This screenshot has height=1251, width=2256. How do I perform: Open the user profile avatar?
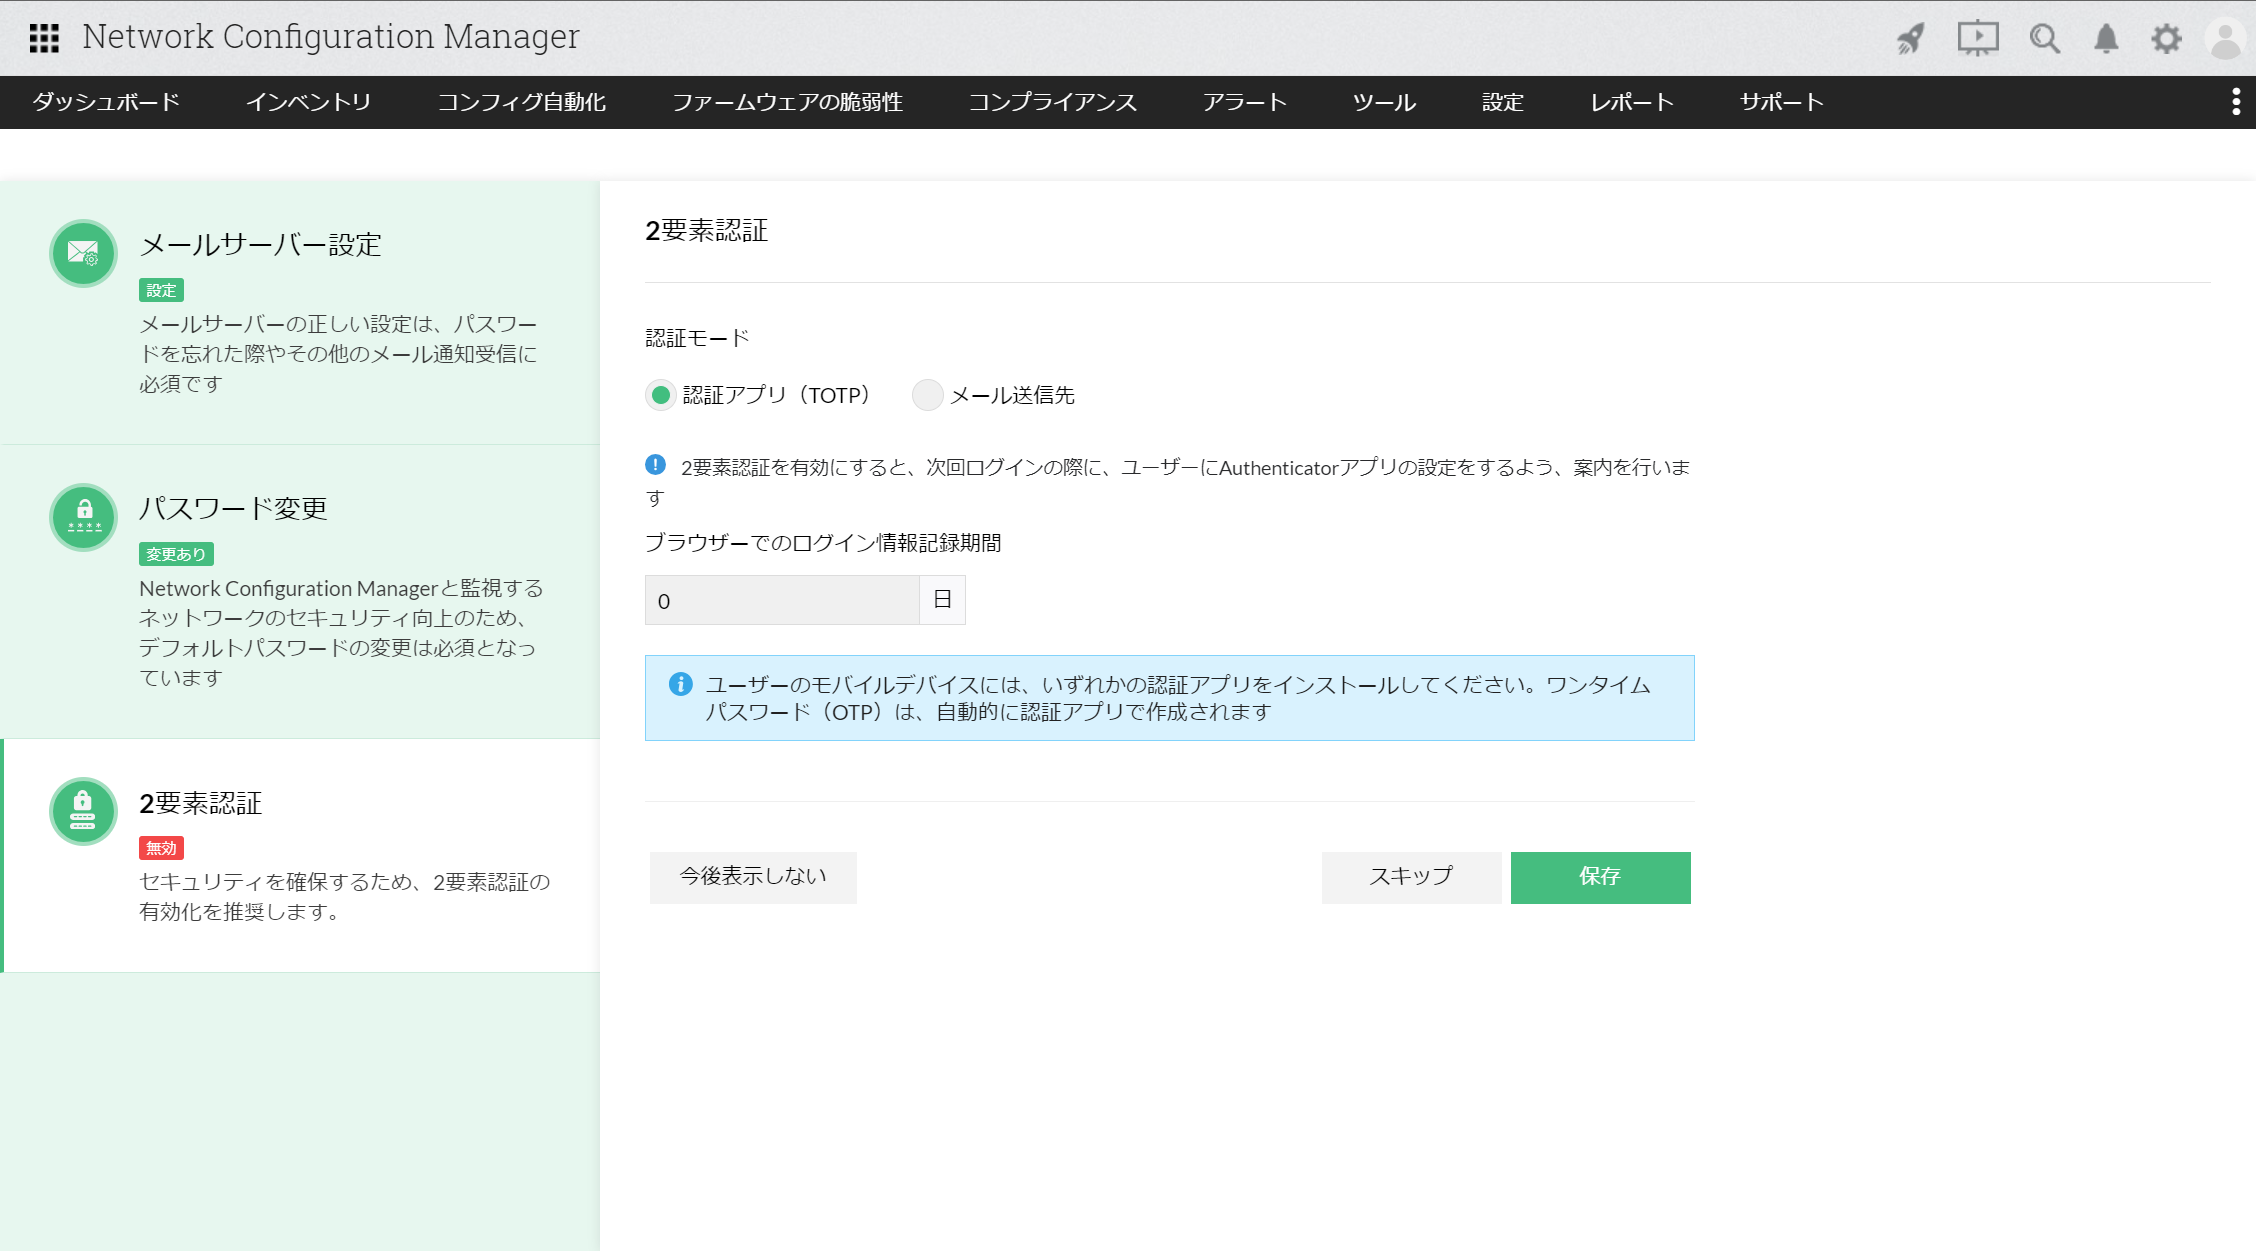pos(2225,39)
